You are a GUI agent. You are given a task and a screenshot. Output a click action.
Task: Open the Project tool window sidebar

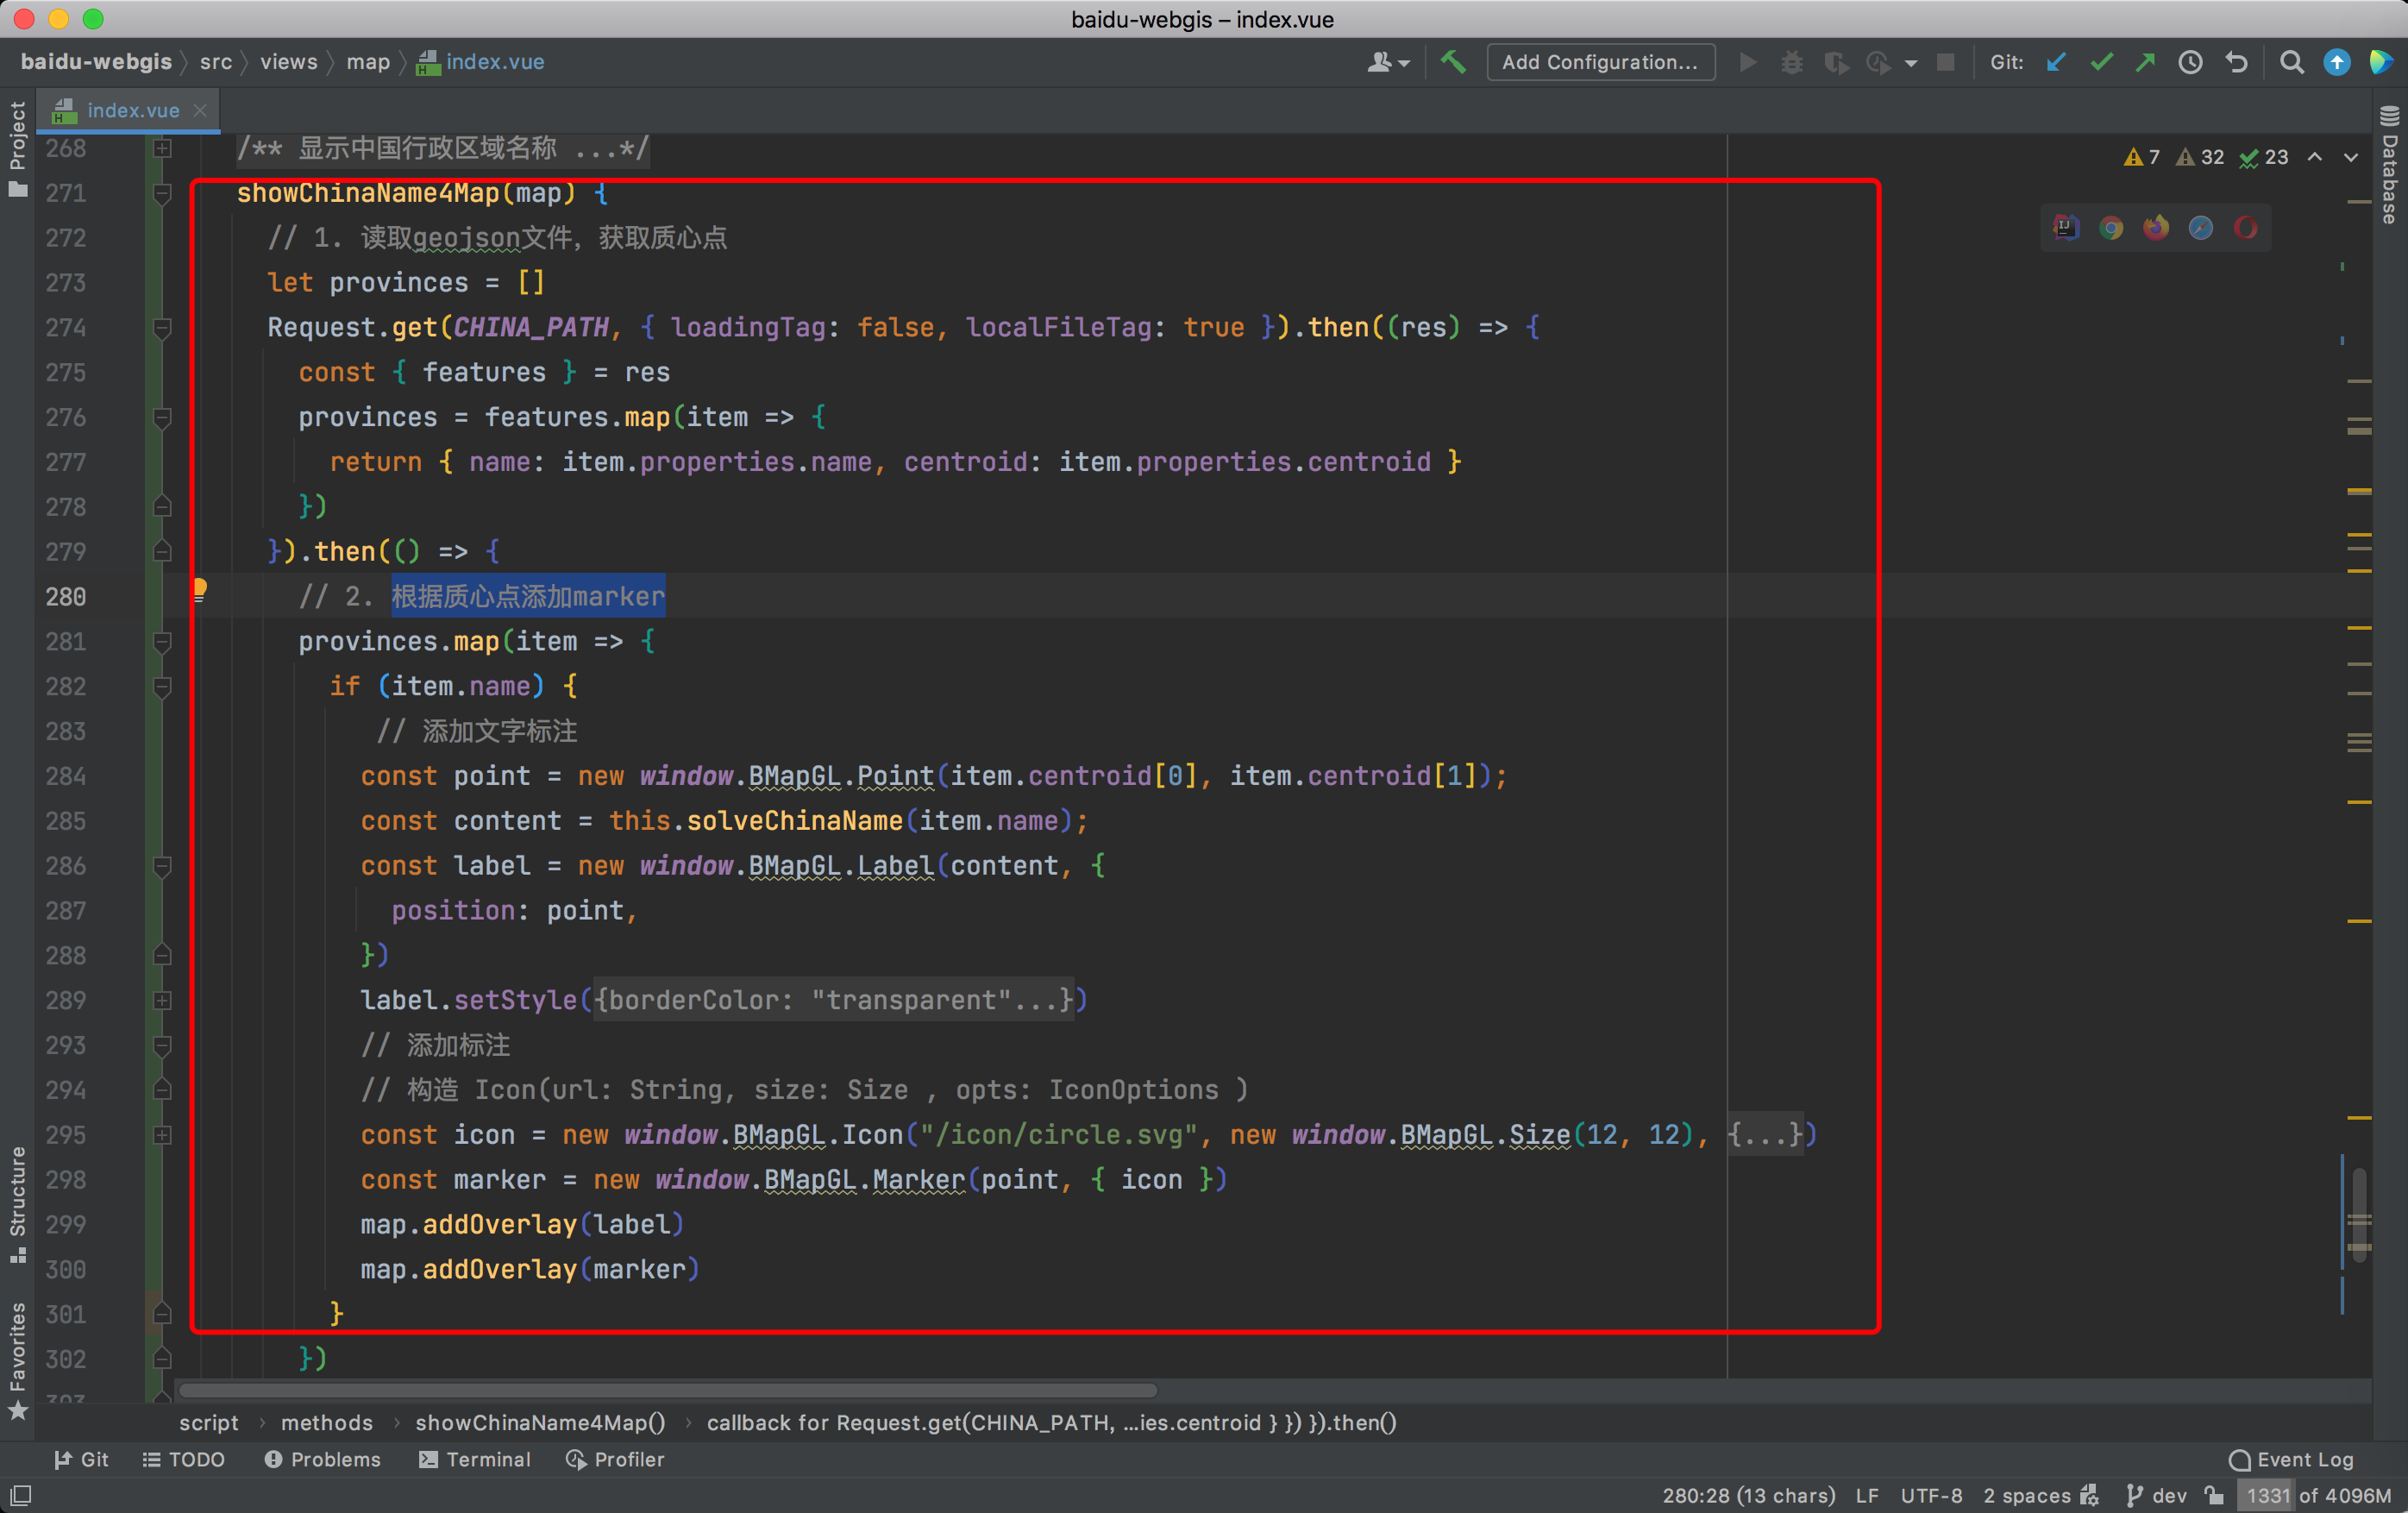click(17, 149)
